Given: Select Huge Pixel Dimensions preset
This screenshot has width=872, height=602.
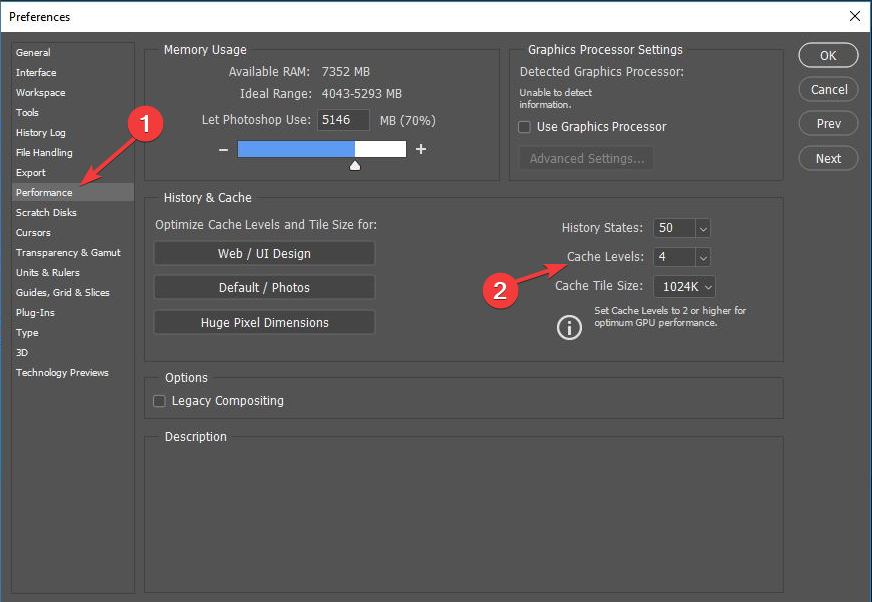Looking at the screenshot, I should coord(264,323).
